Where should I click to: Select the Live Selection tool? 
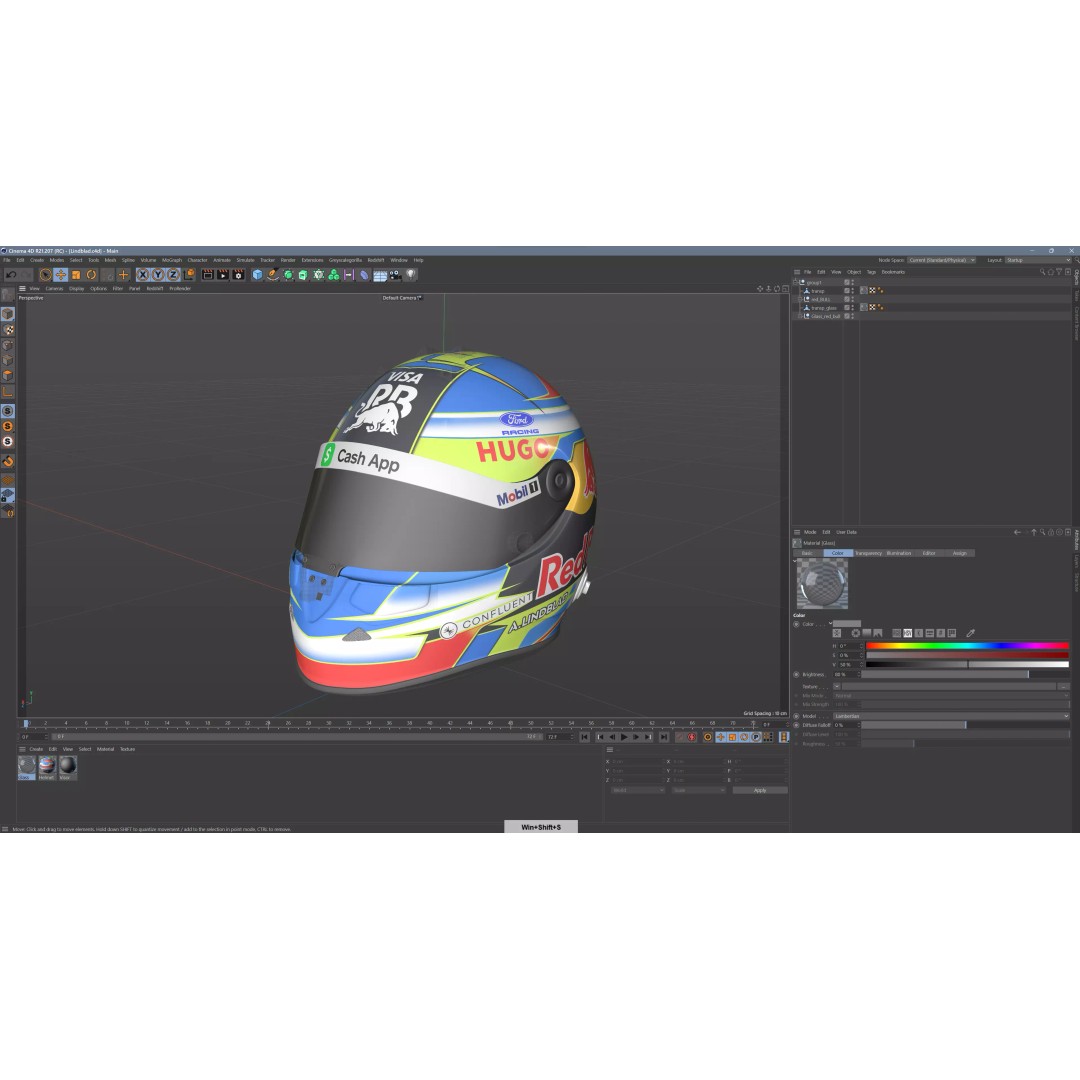pos(45,275)
